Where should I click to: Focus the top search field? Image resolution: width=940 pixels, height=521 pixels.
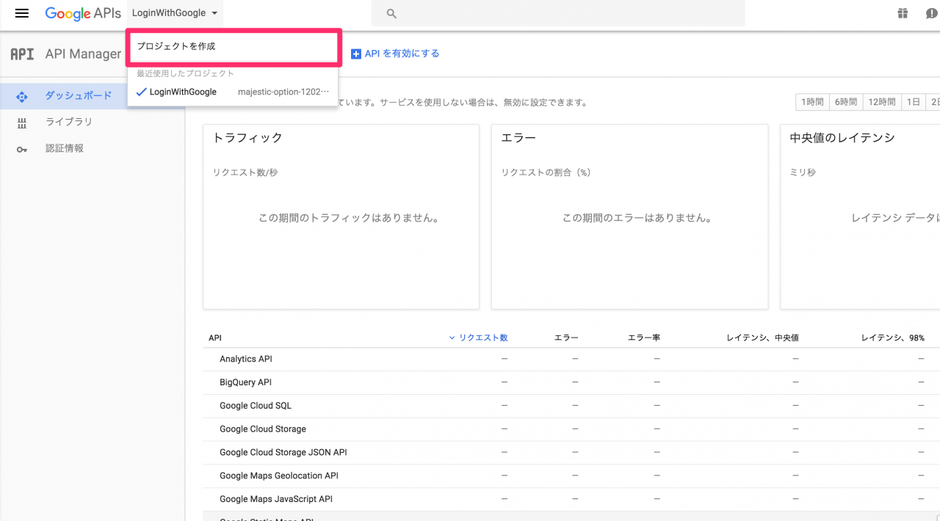coord(558,13)
